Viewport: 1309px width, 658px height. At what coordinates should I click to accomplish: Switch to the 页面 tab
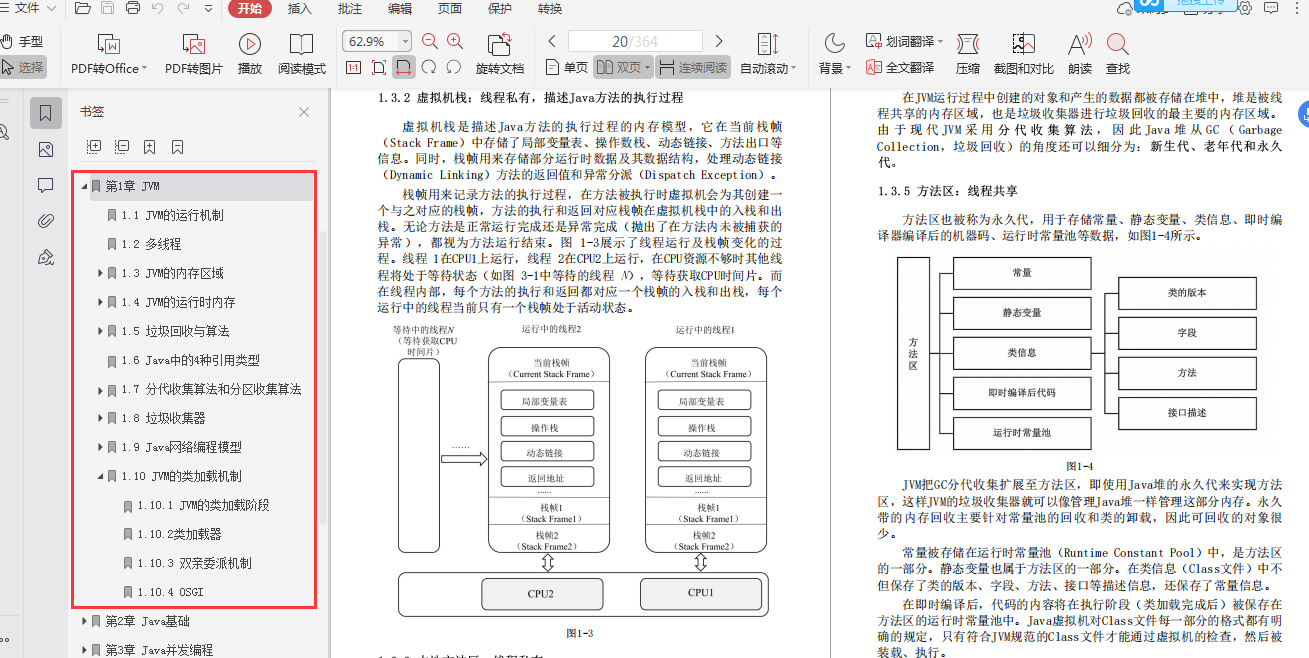[450, 9]
